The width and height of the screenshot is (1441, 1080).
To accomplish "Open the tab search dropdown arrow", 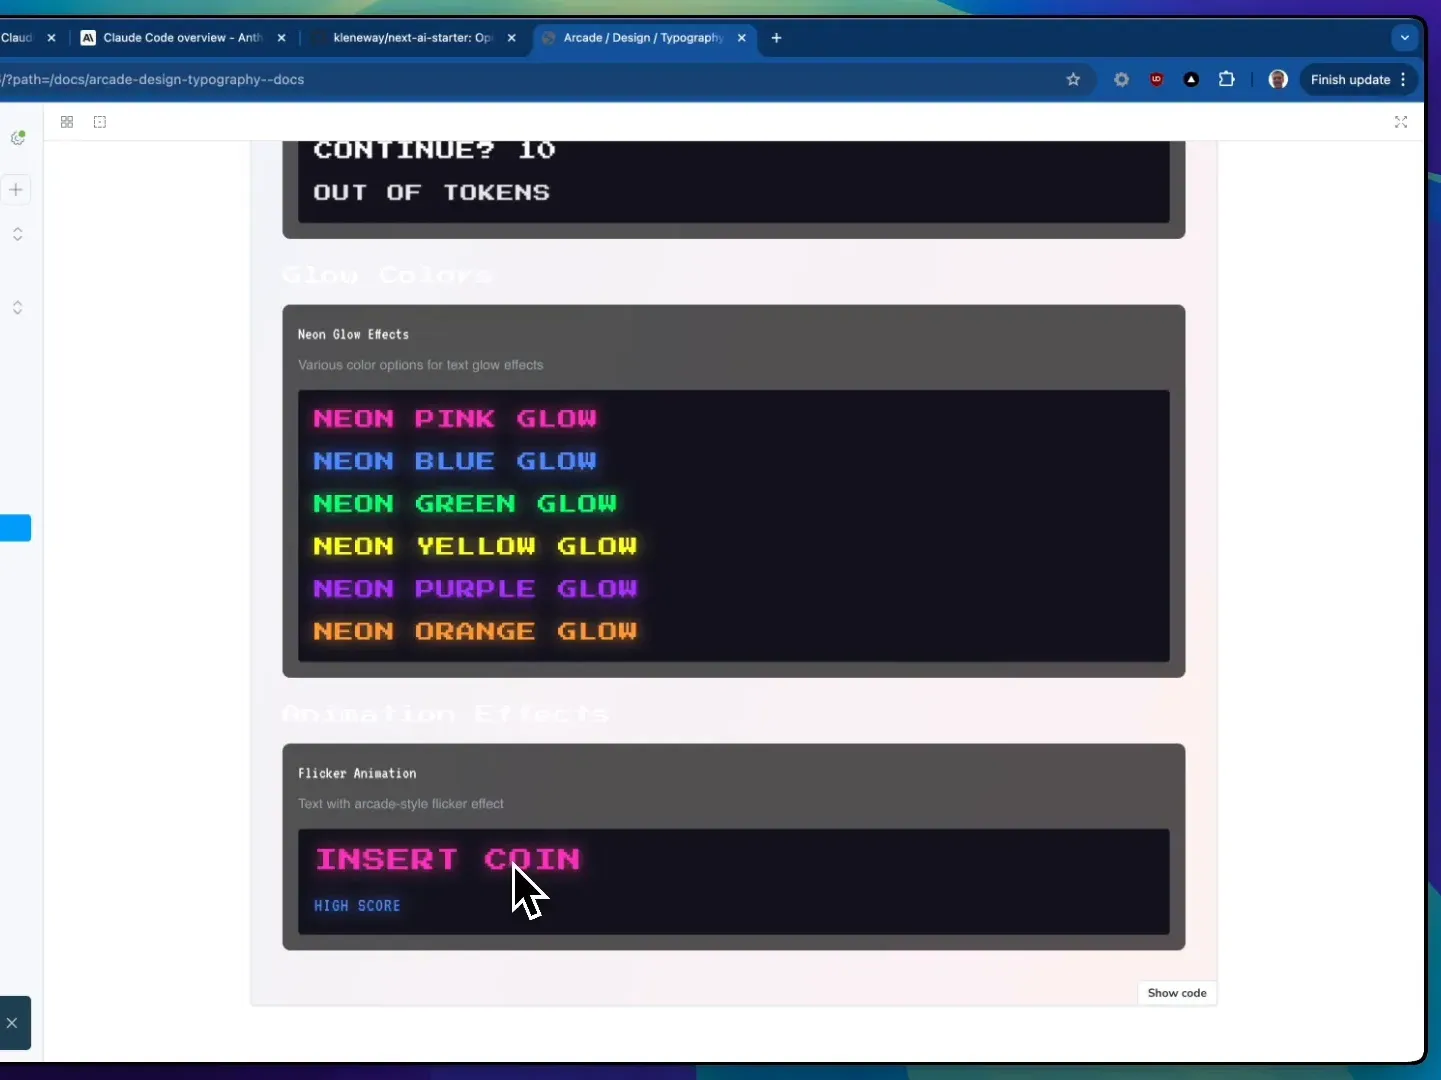I will pyautogui.click(x=1405, y=38).
